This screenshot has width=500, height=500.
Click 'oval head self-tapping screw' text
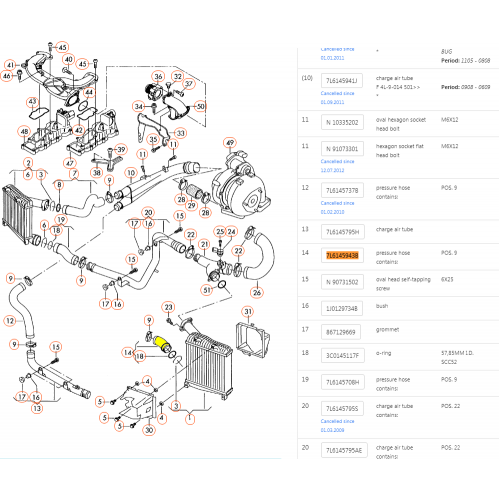(403, 284)
